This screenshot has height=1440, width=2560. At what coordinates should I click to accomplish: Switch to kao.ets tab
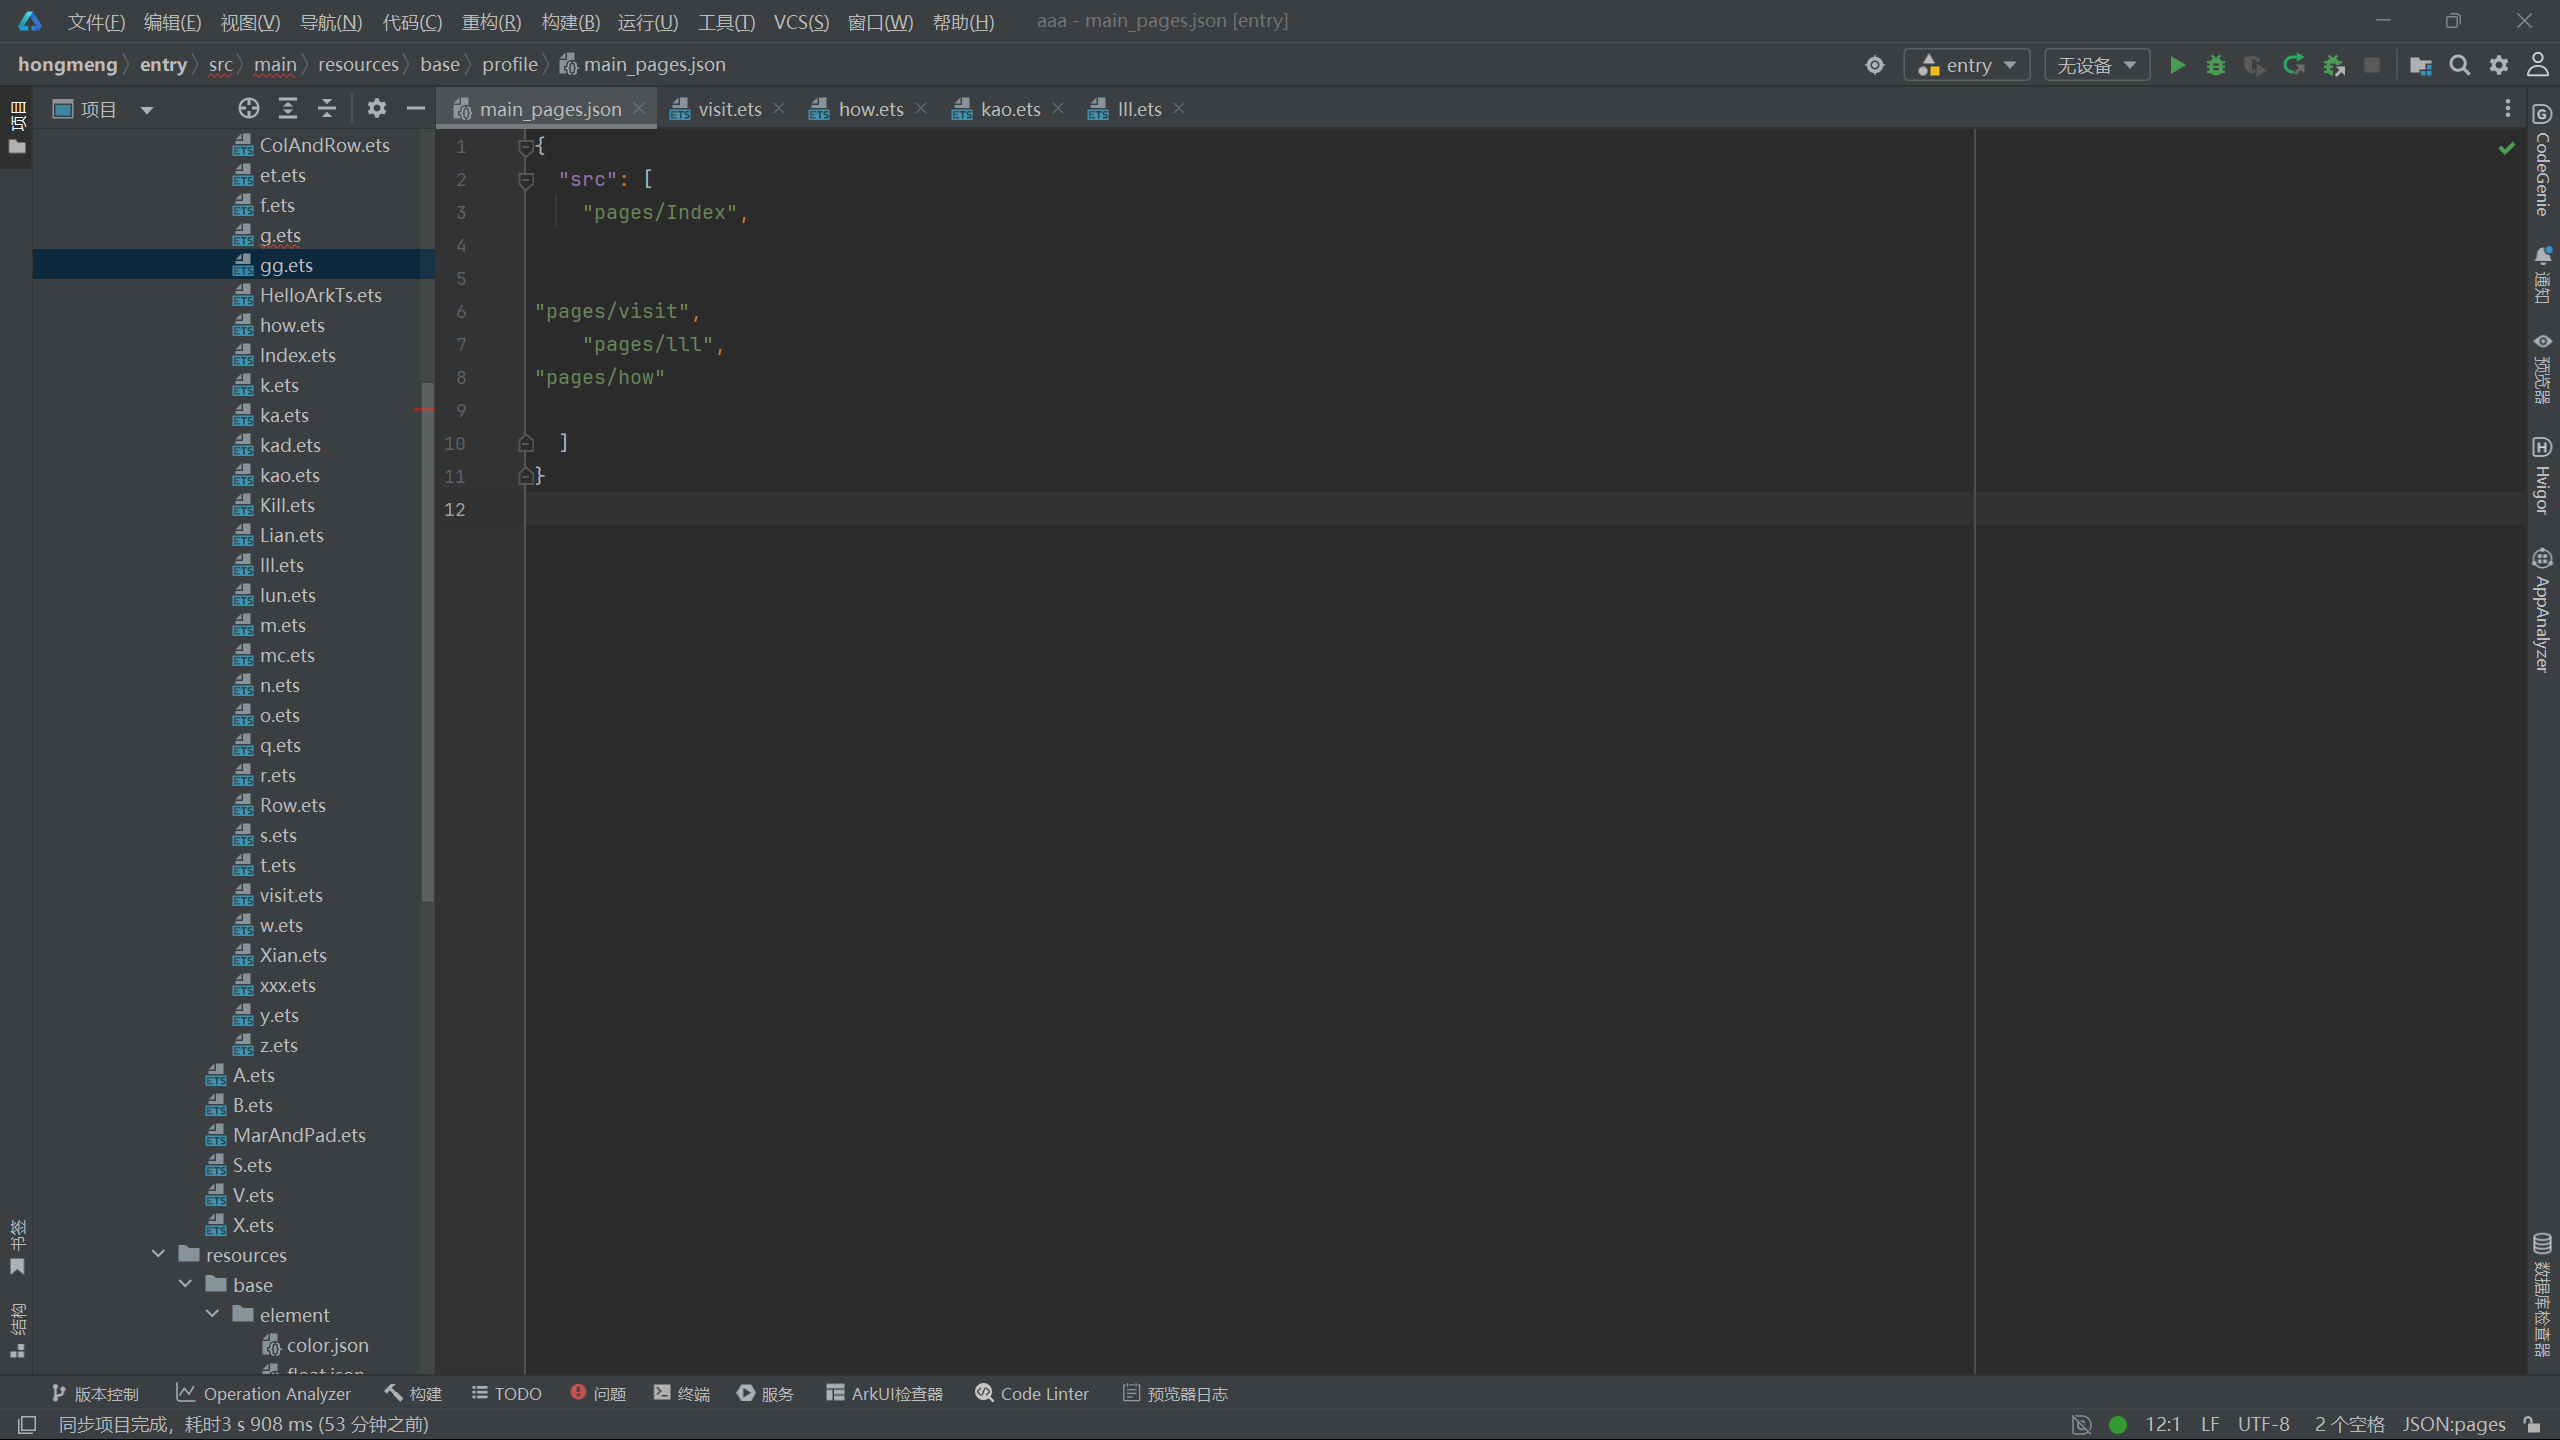point(1010,109)
